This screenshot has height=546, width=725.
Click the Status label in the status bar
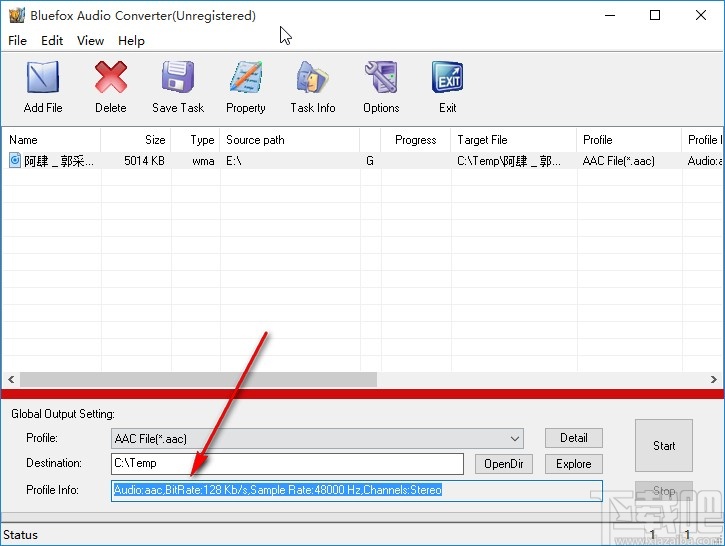[20, 535]
